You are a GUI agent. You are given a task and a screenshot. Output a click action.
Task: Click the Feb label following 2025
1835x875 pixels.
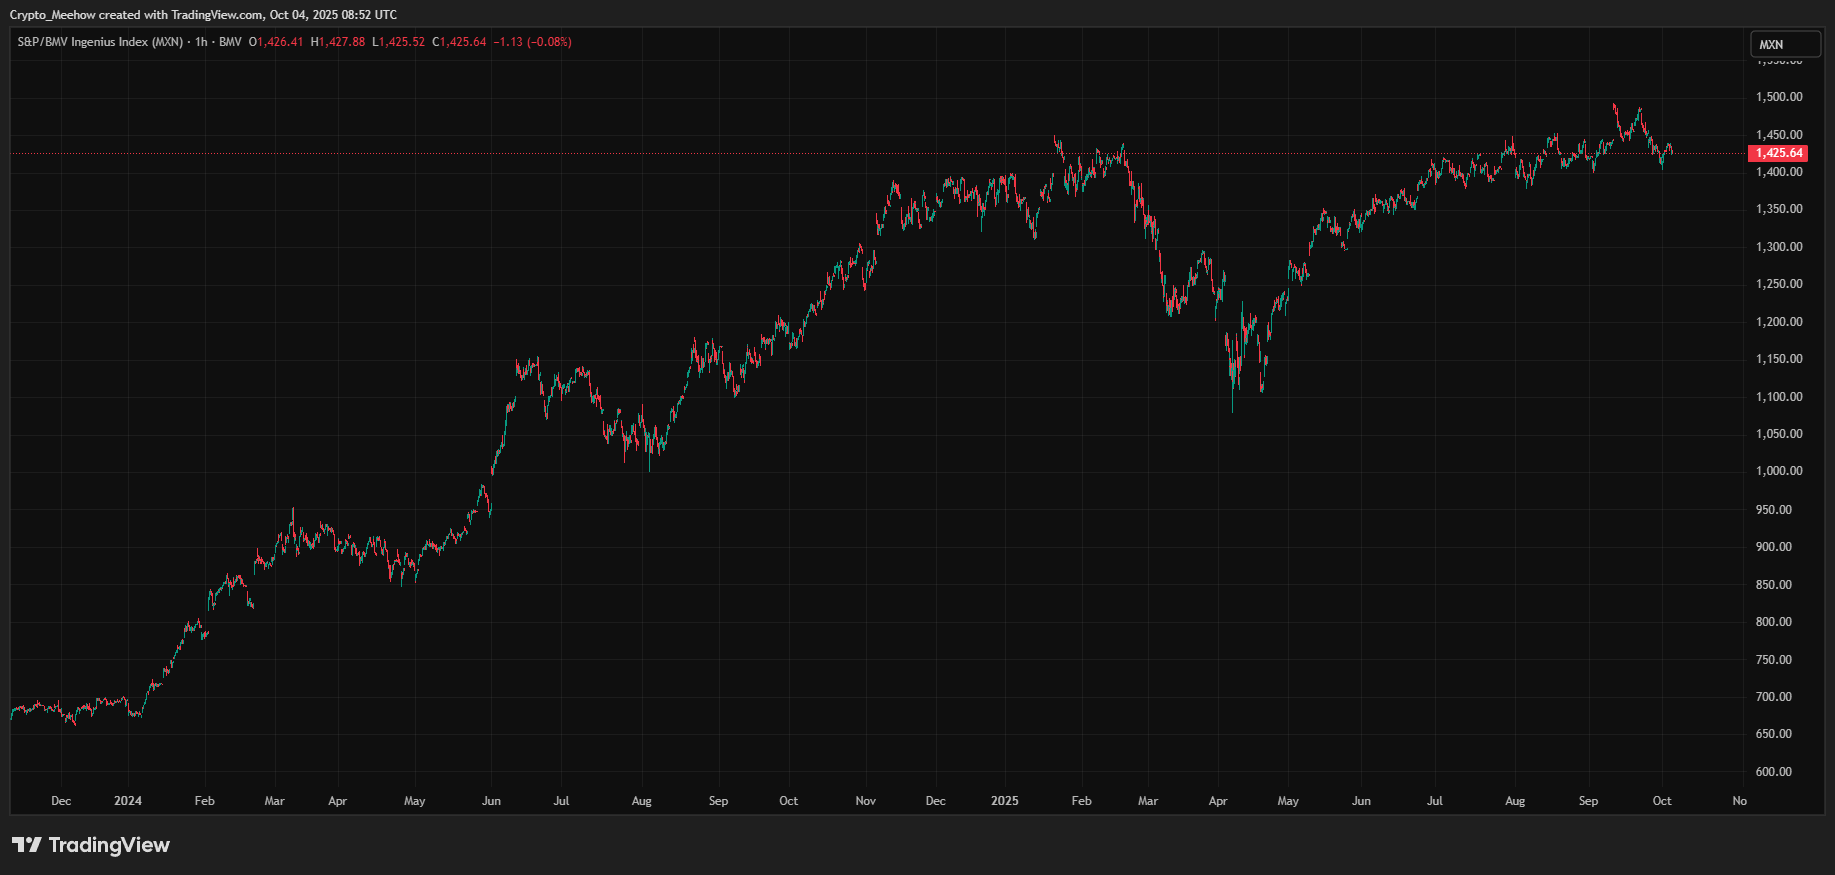point(1082,801)
